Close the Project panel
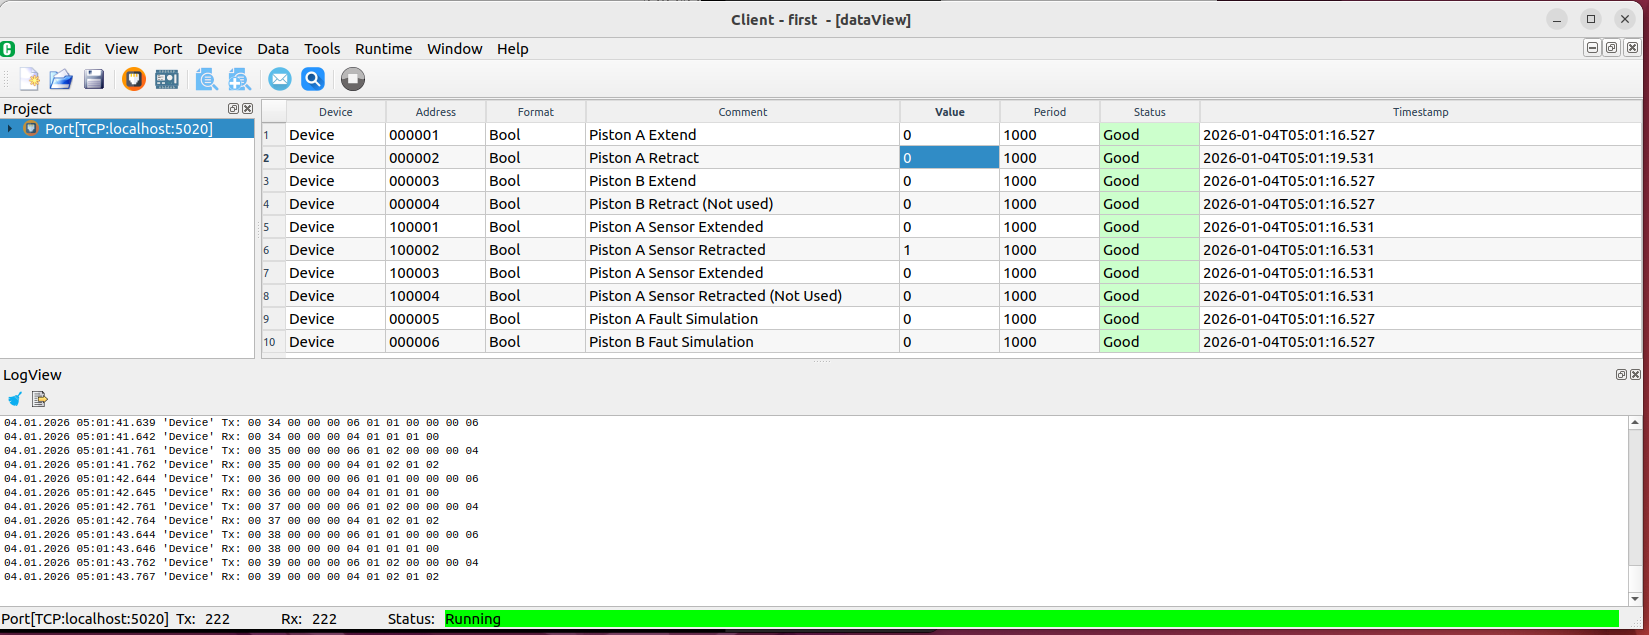The image size is (1649, 635). [247, 108]
